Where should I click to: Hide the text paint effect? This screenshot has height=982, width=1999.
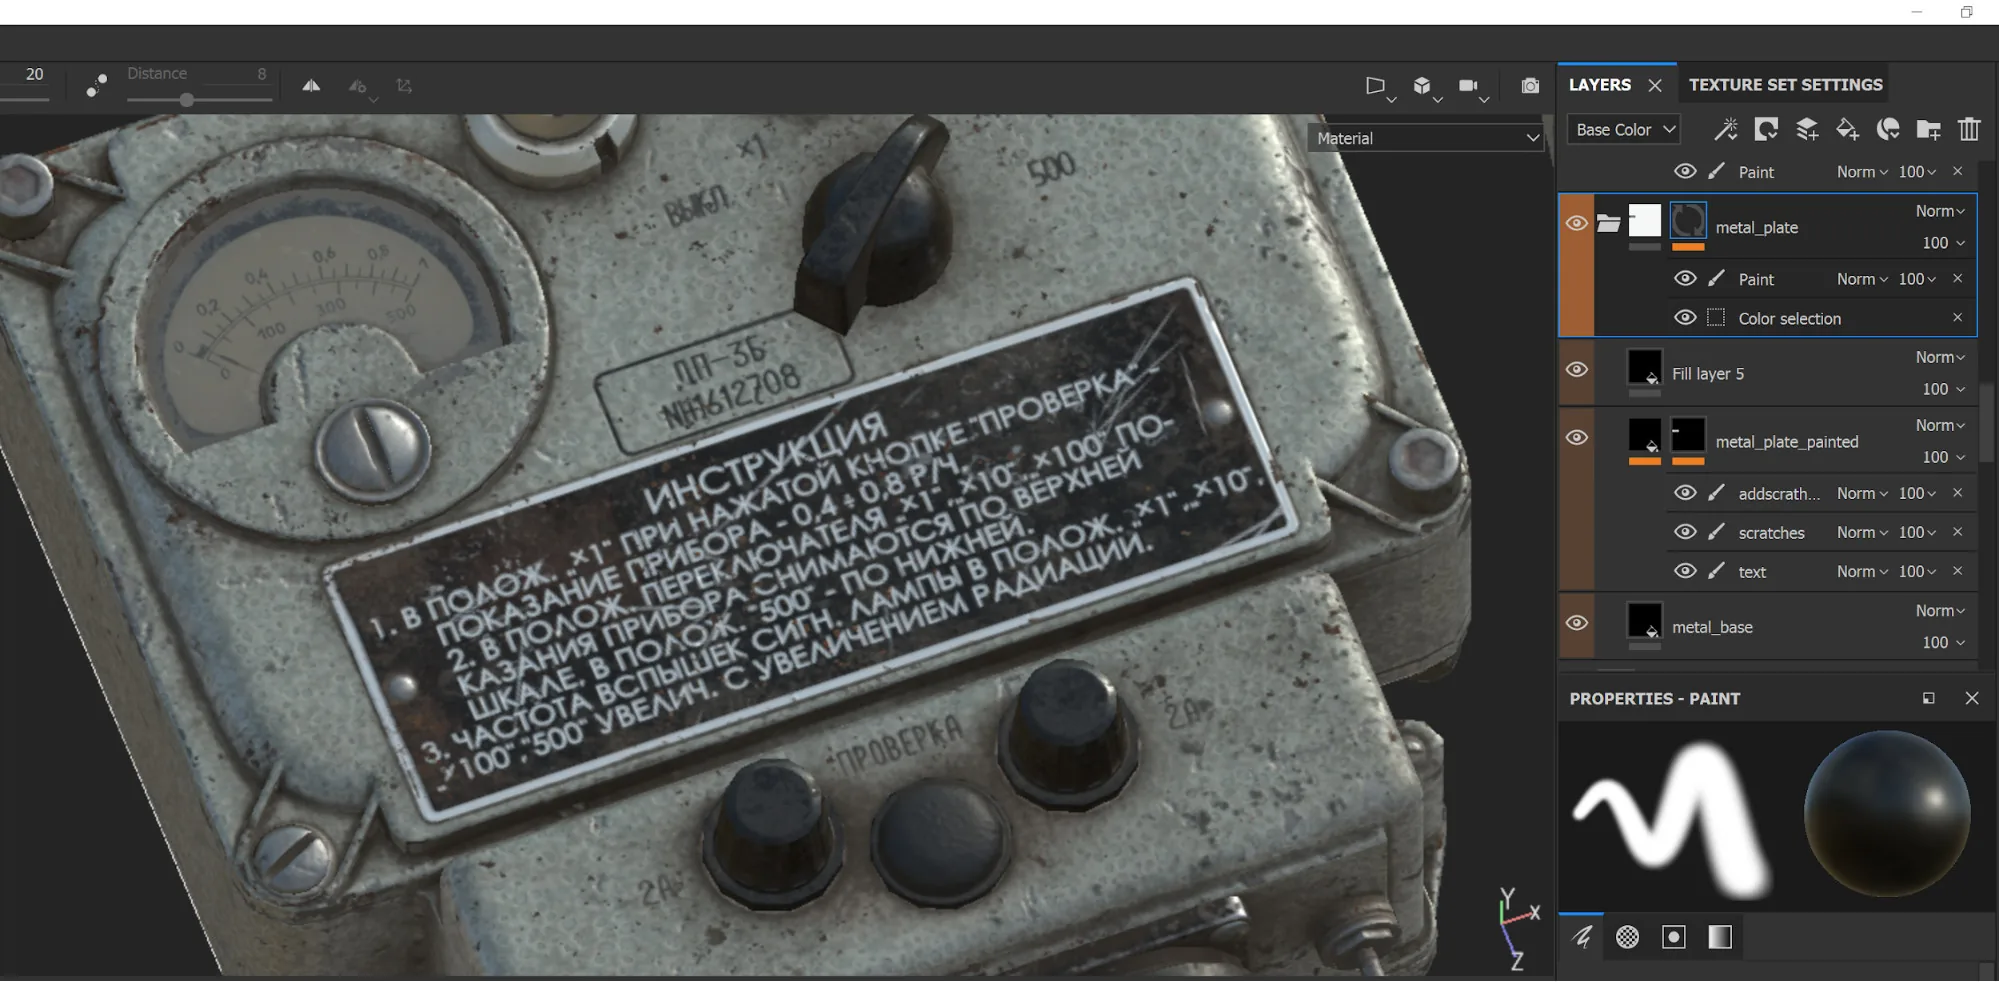1685,570
